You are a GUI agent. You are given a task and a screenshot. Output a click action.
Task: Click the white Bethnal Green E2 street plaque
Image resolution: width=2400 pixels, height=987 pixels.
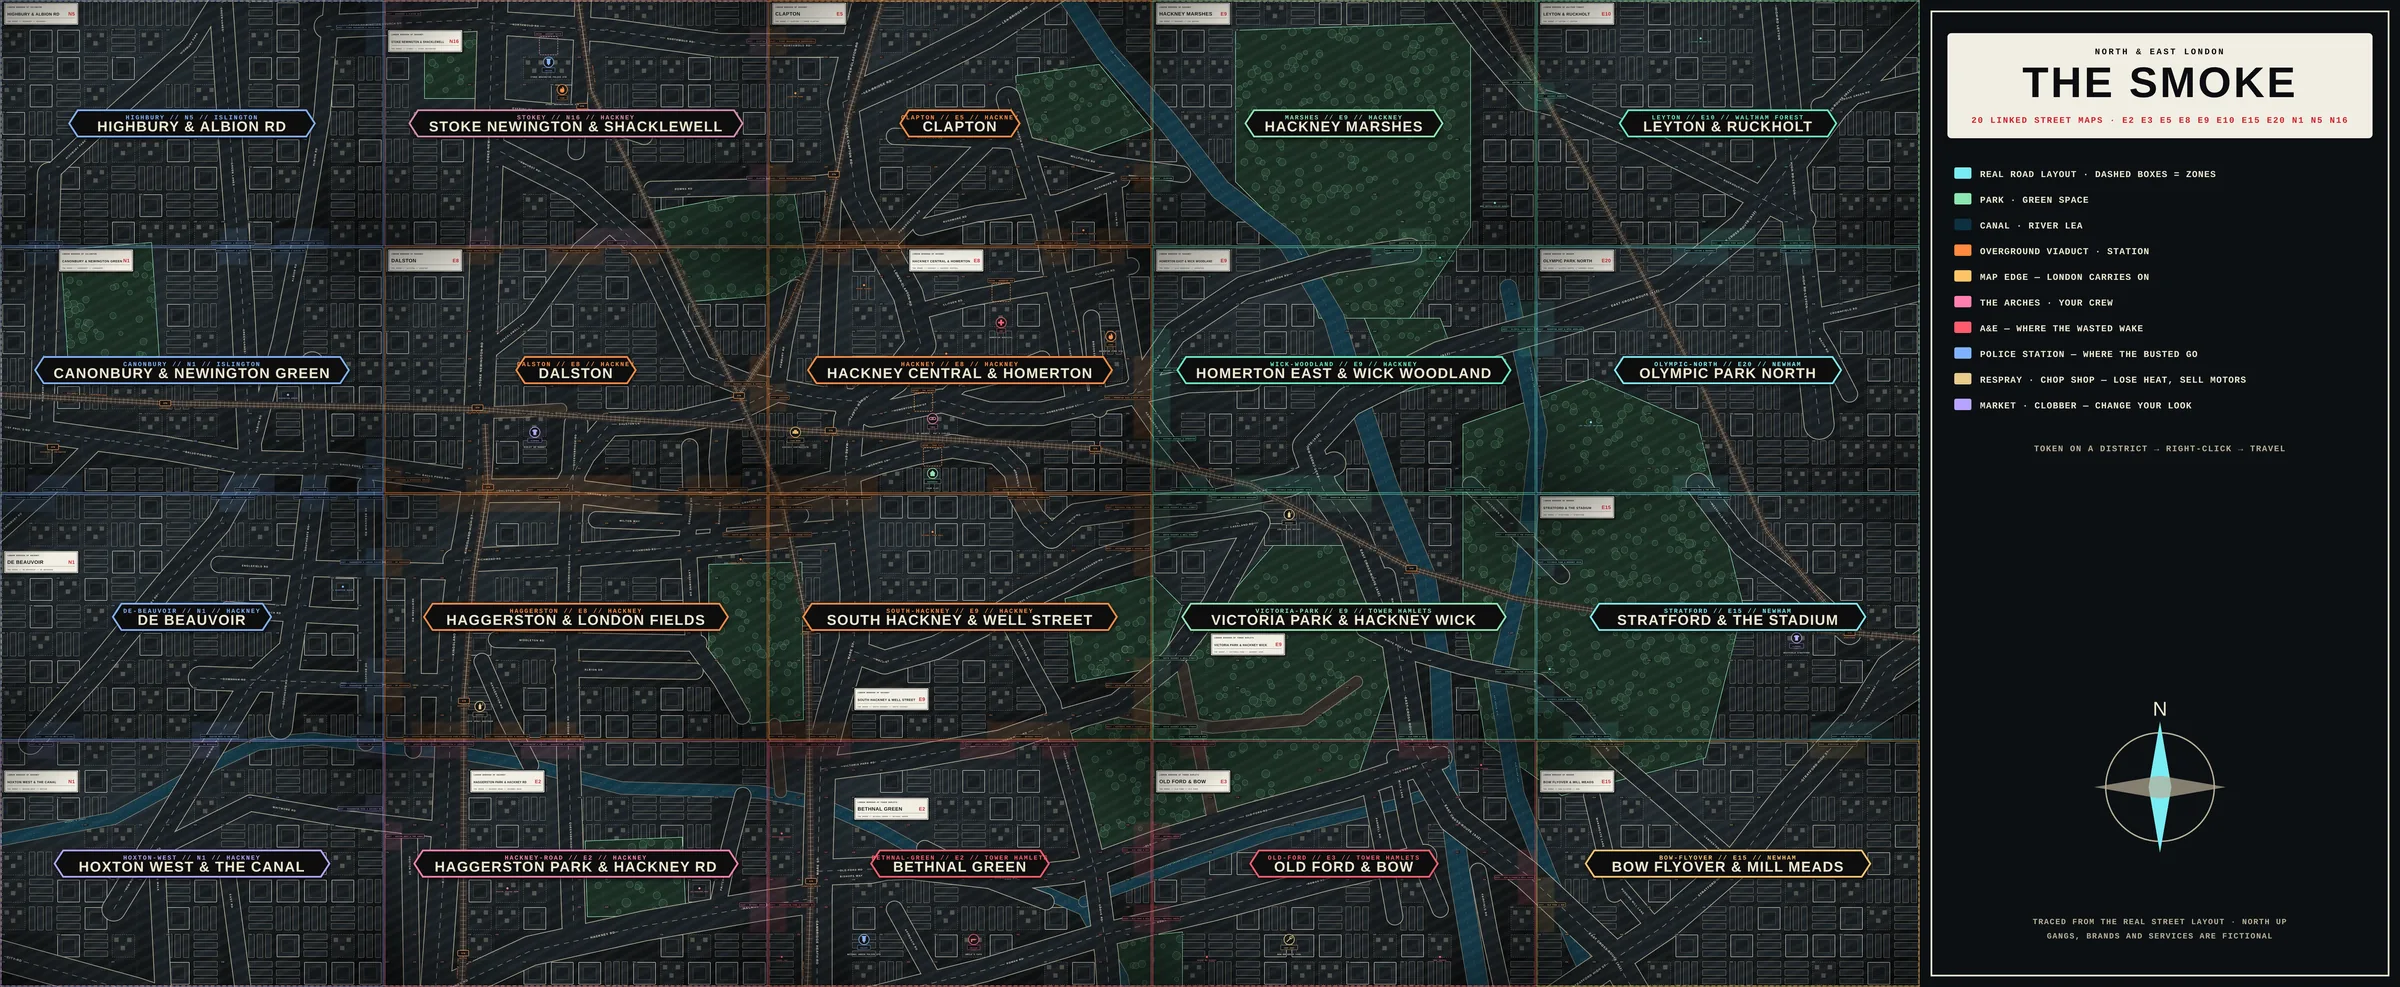(891, 809)
